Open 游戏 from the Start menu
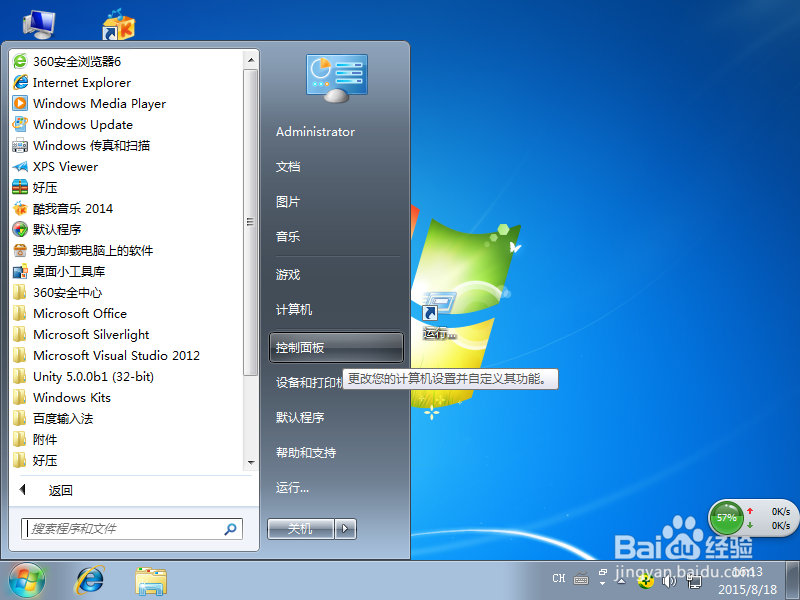Viewport: 800px width, 600px height. pos(288,274)
